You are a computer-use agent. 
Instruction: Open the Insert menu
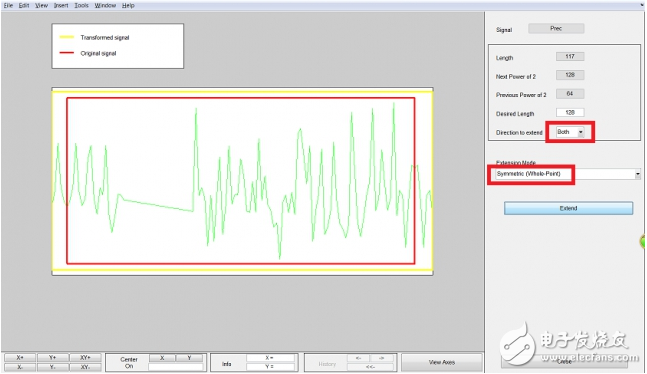coord(61,5)
